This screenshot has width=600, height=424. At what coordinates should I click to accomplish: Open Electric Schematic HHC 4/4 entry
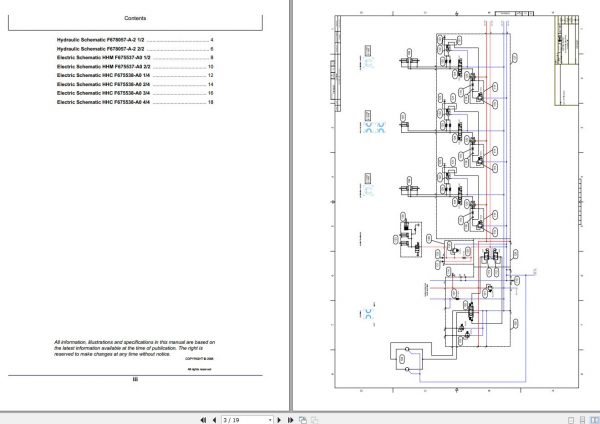click(135, 102)
